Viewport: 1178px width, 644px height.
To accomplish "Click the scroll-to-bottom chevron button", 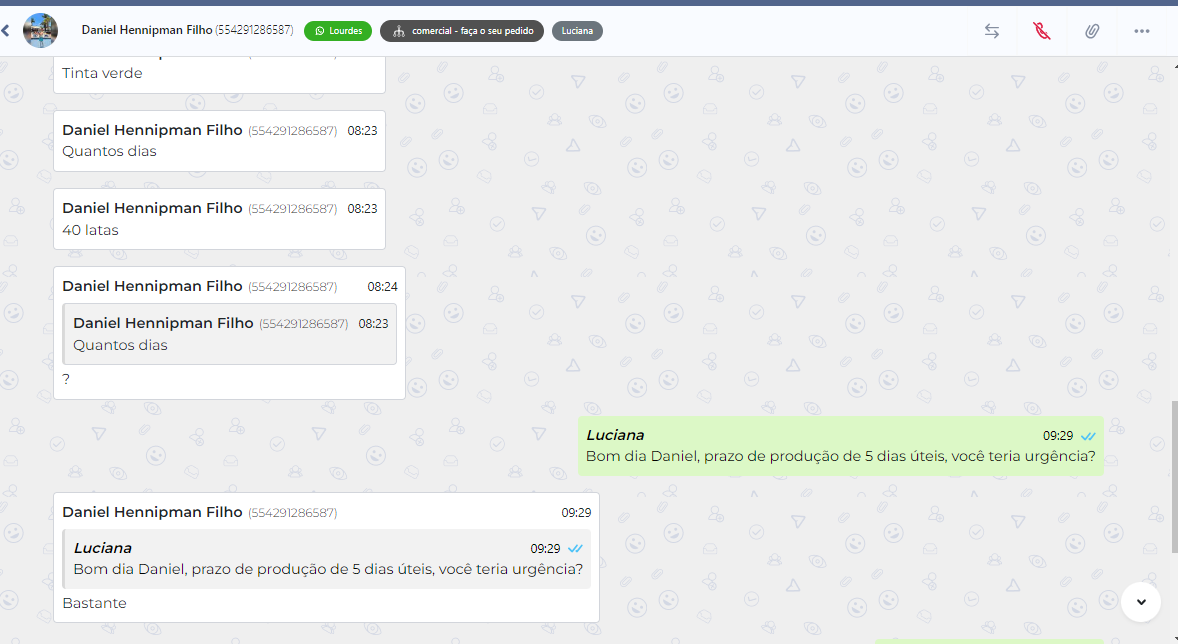I will (x=1141, y=601).
